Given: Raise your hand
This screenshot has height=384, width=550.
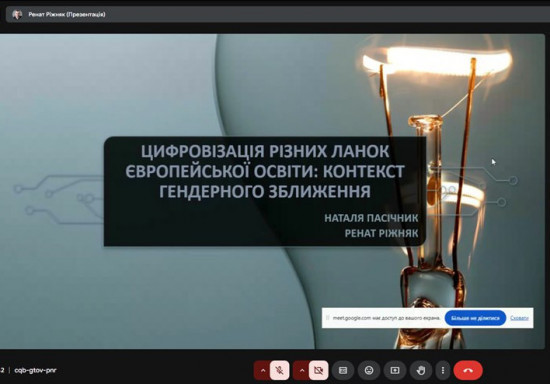Looking at the screenshot, I should [x=421, y=370].
